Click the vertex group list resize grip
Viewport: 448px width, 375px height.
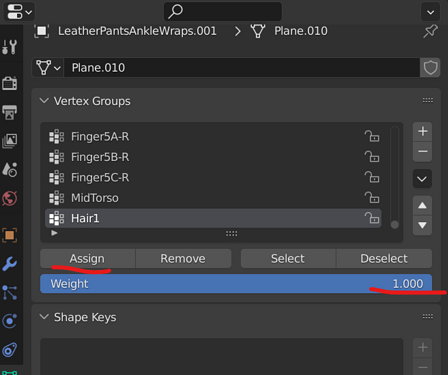(231, 234)
